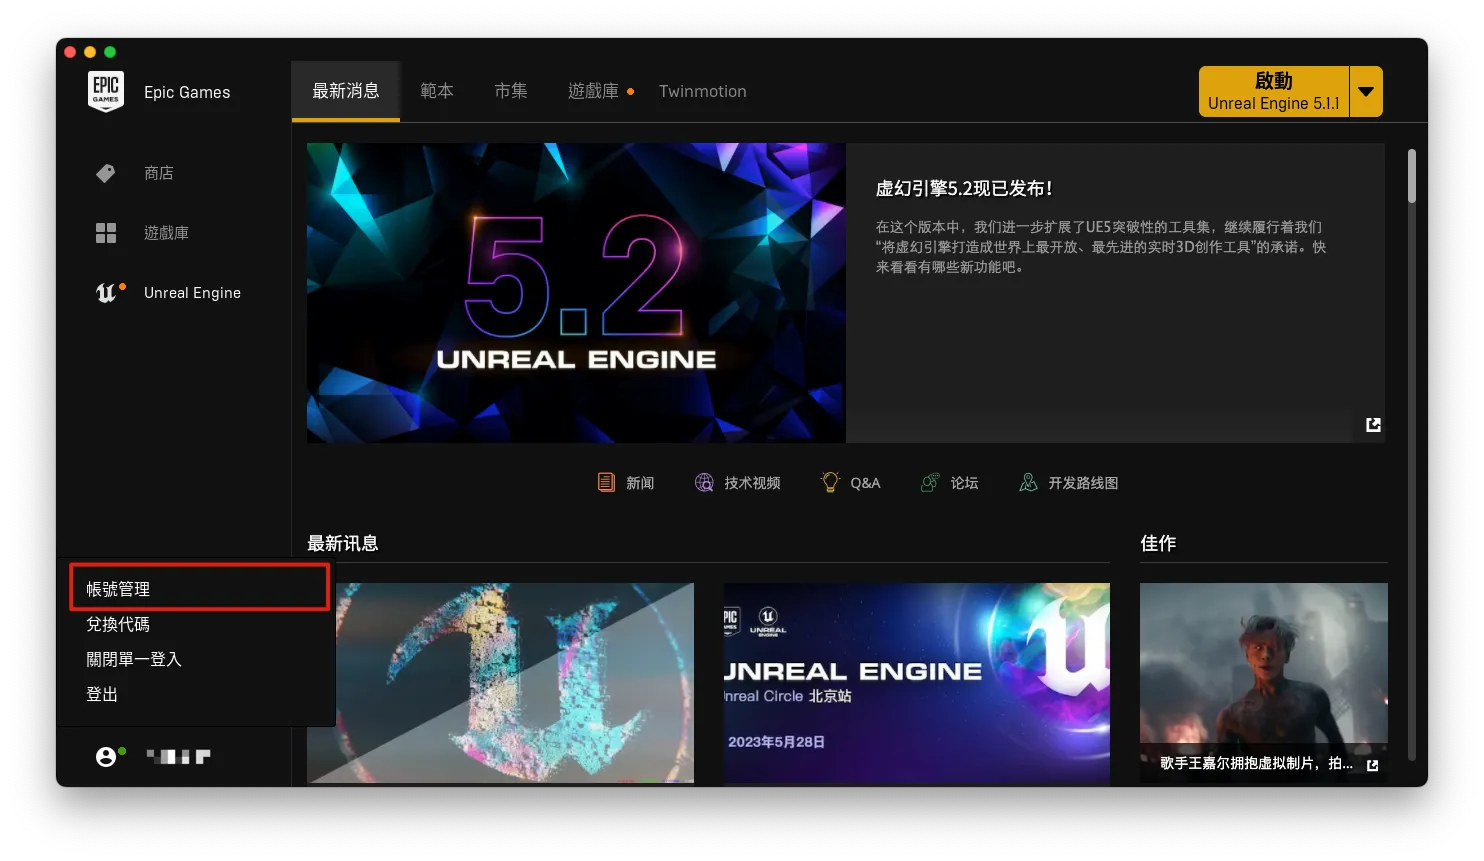This screenshot has width=1484, height=861.
Task: Switch to the 市集 (Marketplace) tab
Action: (510, 90)
